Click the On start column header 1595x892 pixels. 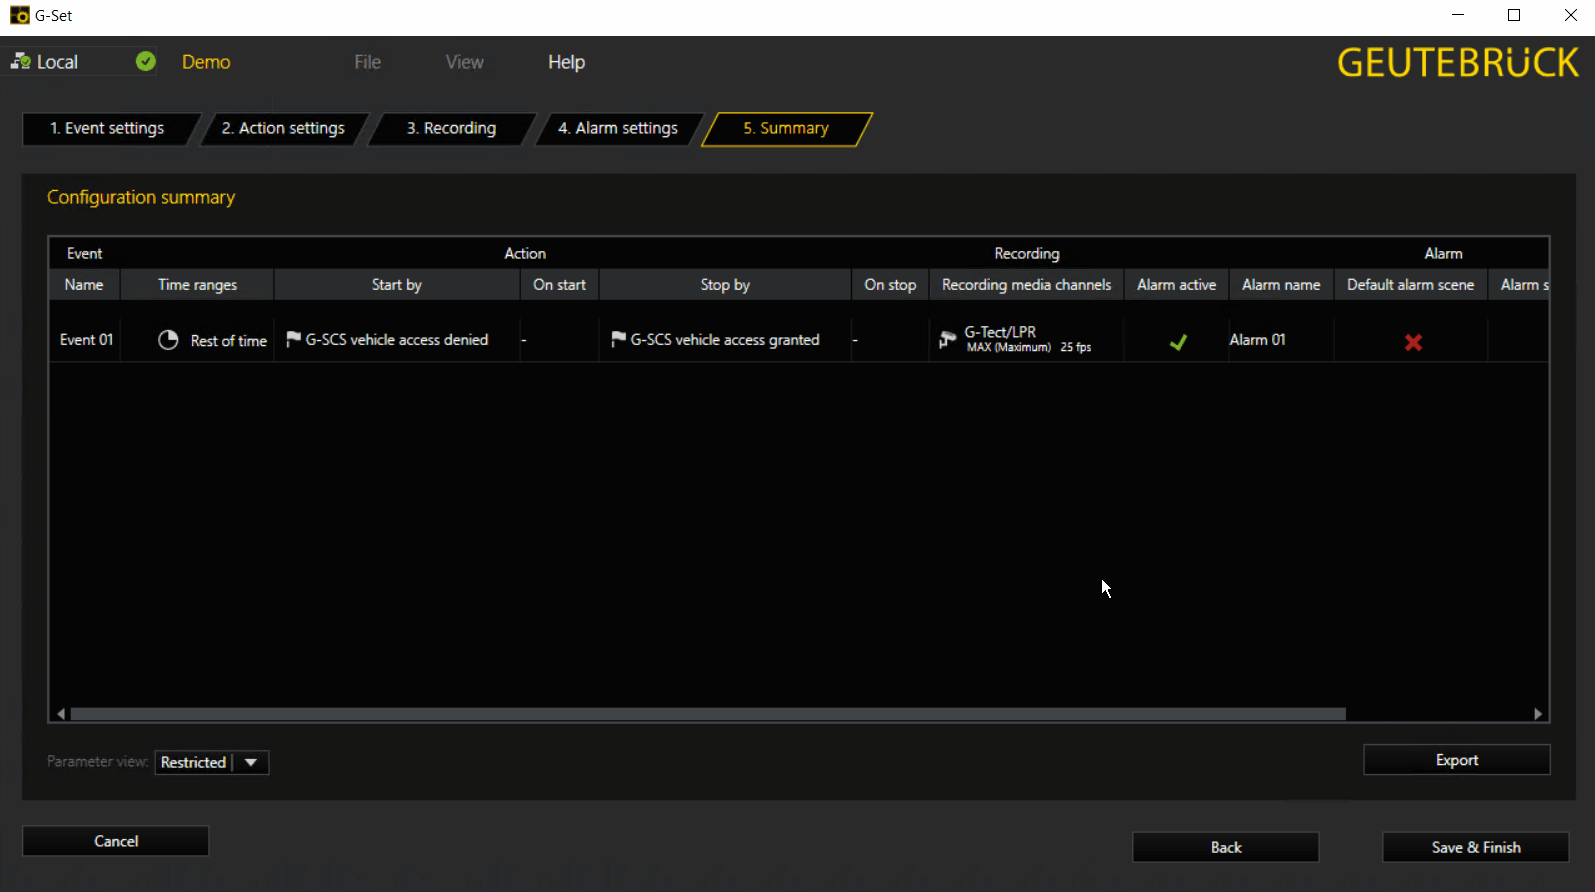(559, 285)
